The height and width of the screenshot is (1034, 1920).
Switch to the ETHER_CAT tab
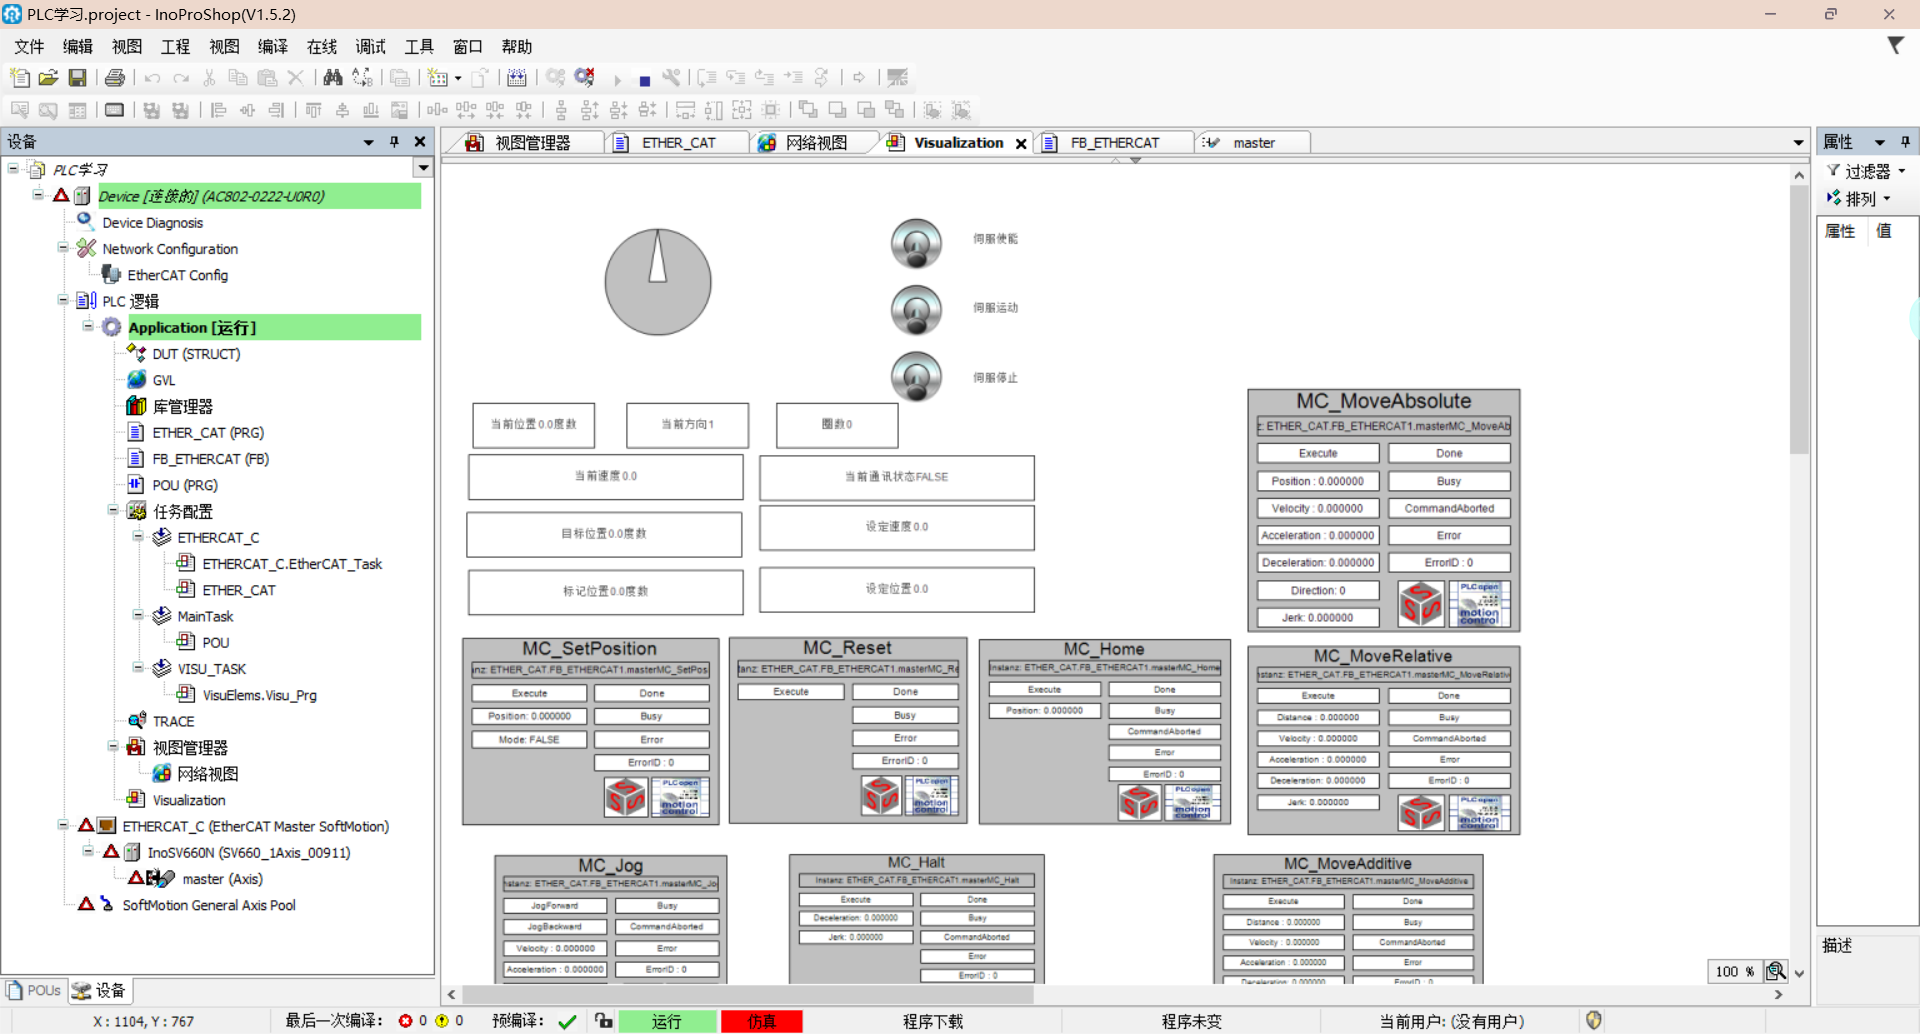(x=677, y=143)
